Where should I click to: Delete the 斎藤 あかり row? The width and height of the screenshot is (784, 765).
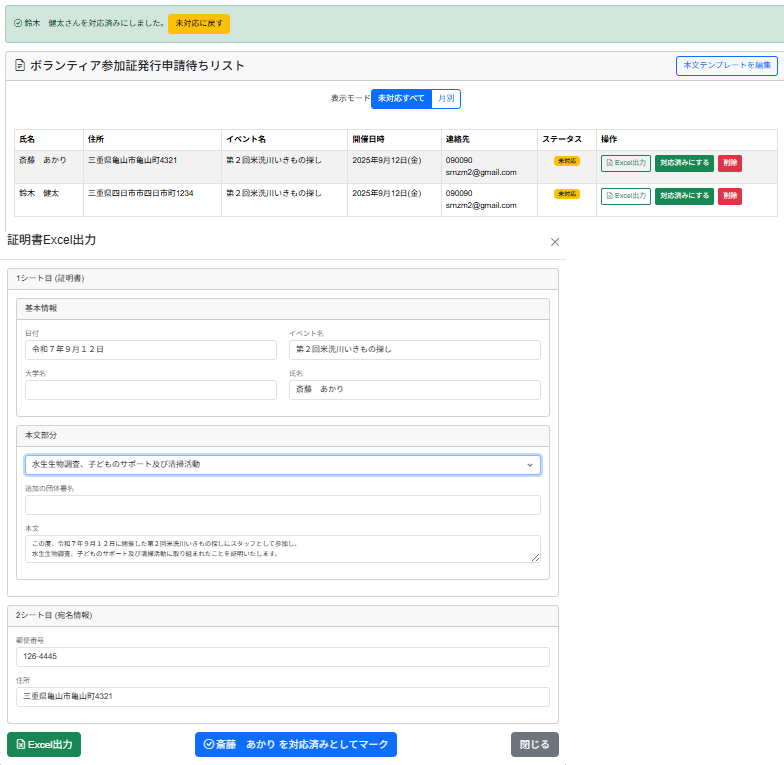coord(730,164)
